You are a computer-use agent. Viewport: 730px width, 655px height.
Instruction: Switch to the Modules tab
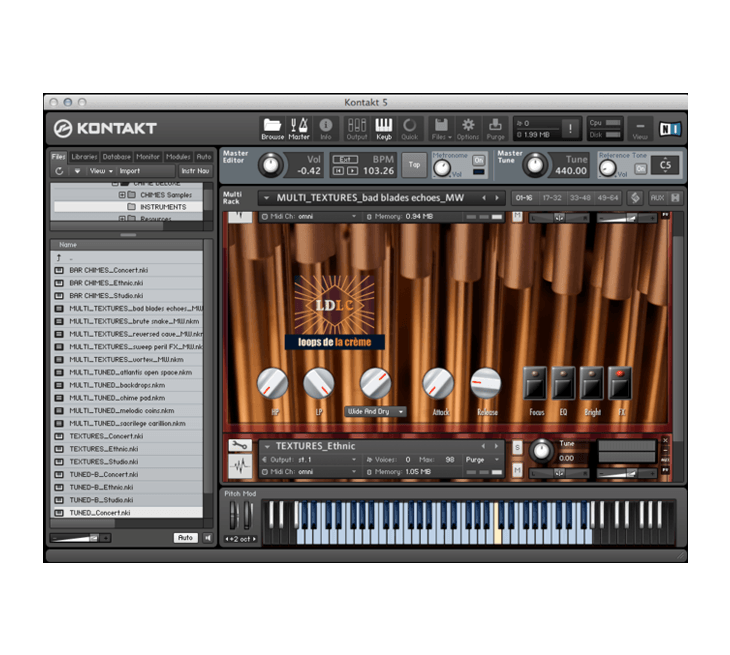[x=178, y=157]
